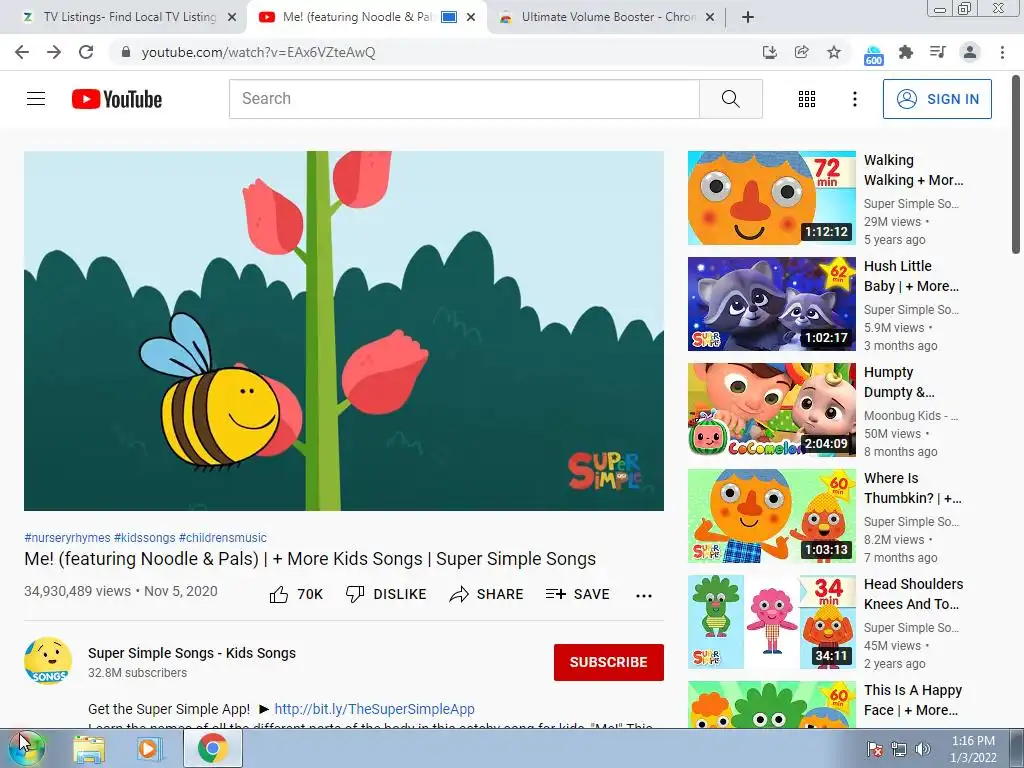Click the page vertical scrollbar

1016,165
